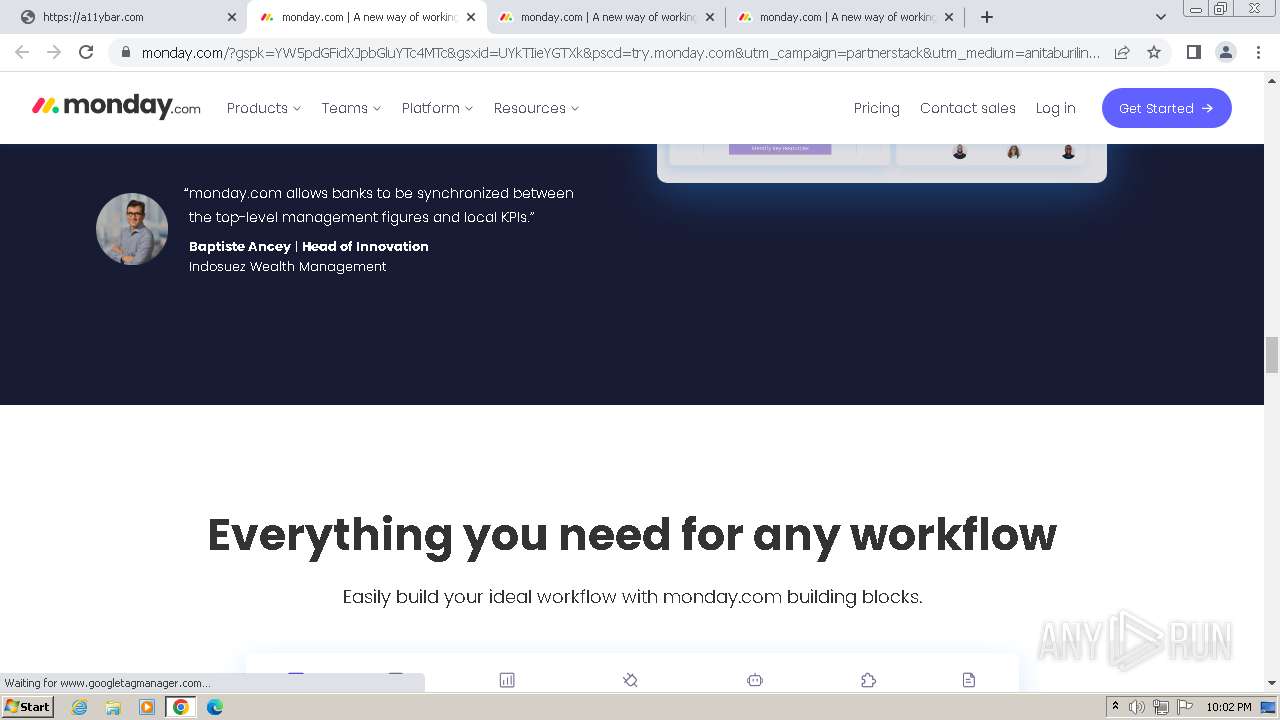Select the automations robot icon building block
This screenshot has height=720, width=1280.
755,680
